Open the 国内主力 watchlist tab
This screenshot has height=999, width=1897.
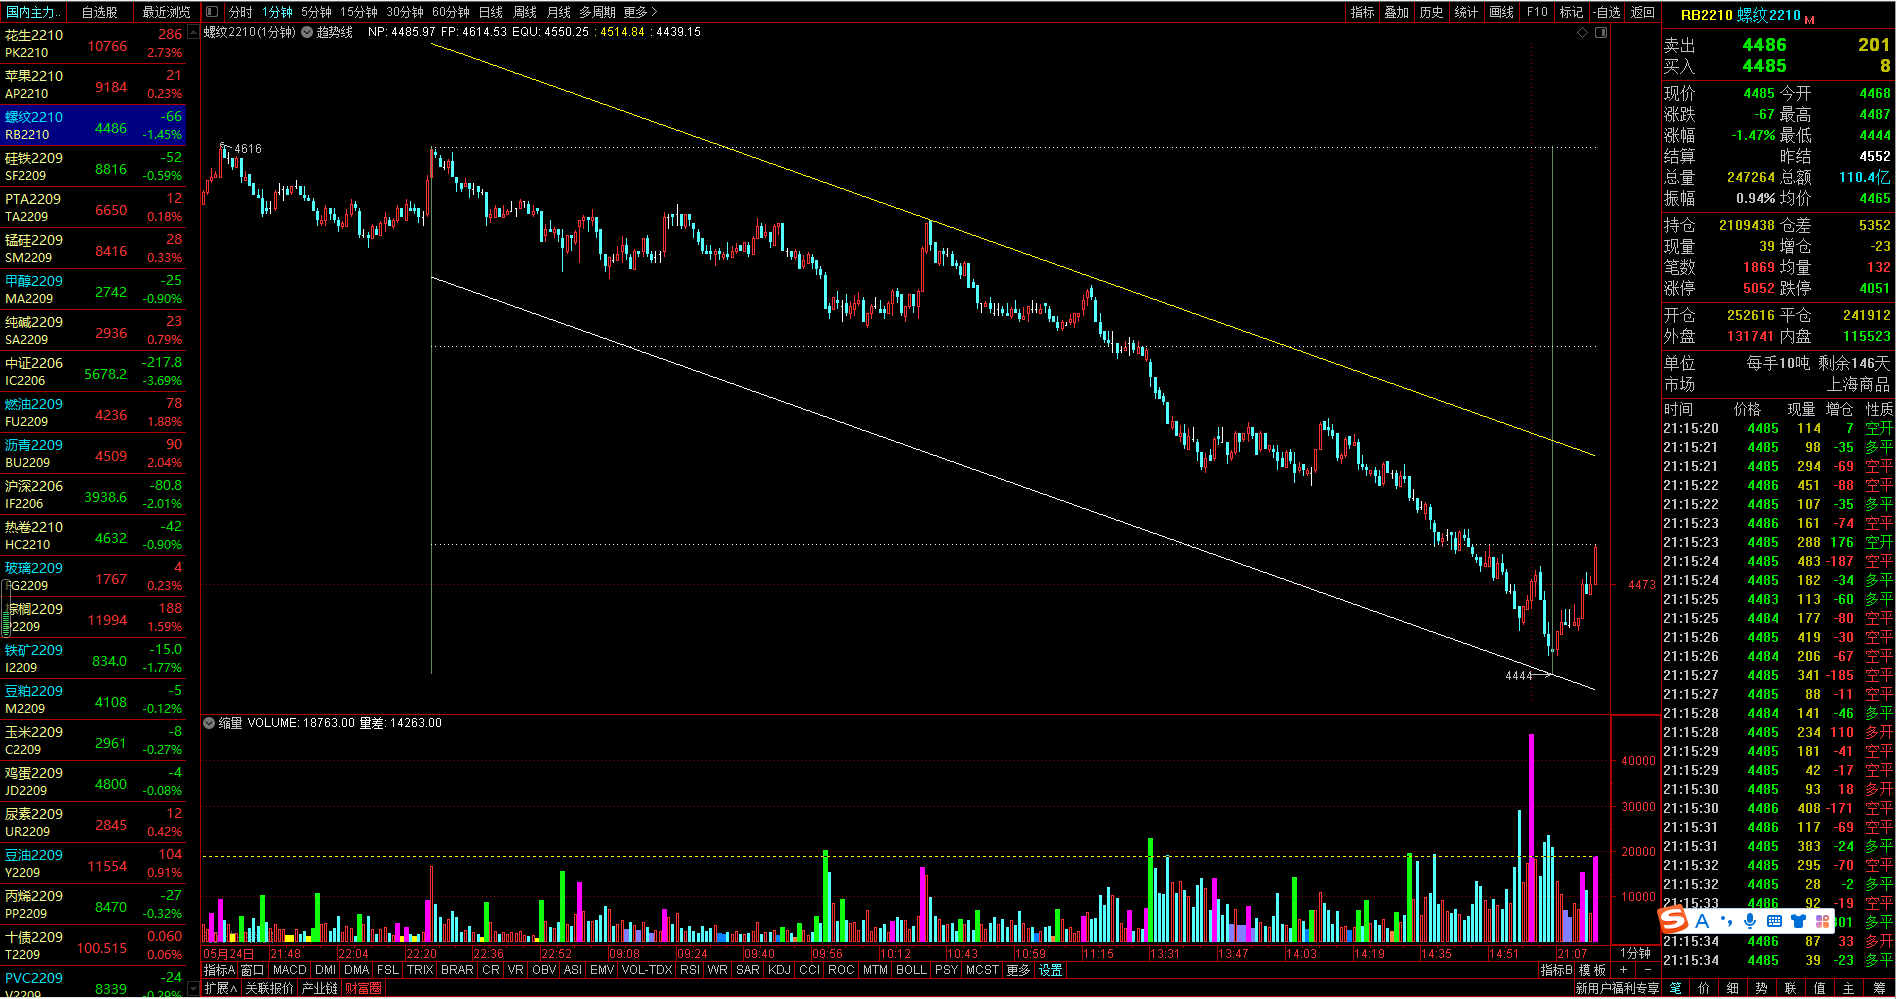click(32, 12)
